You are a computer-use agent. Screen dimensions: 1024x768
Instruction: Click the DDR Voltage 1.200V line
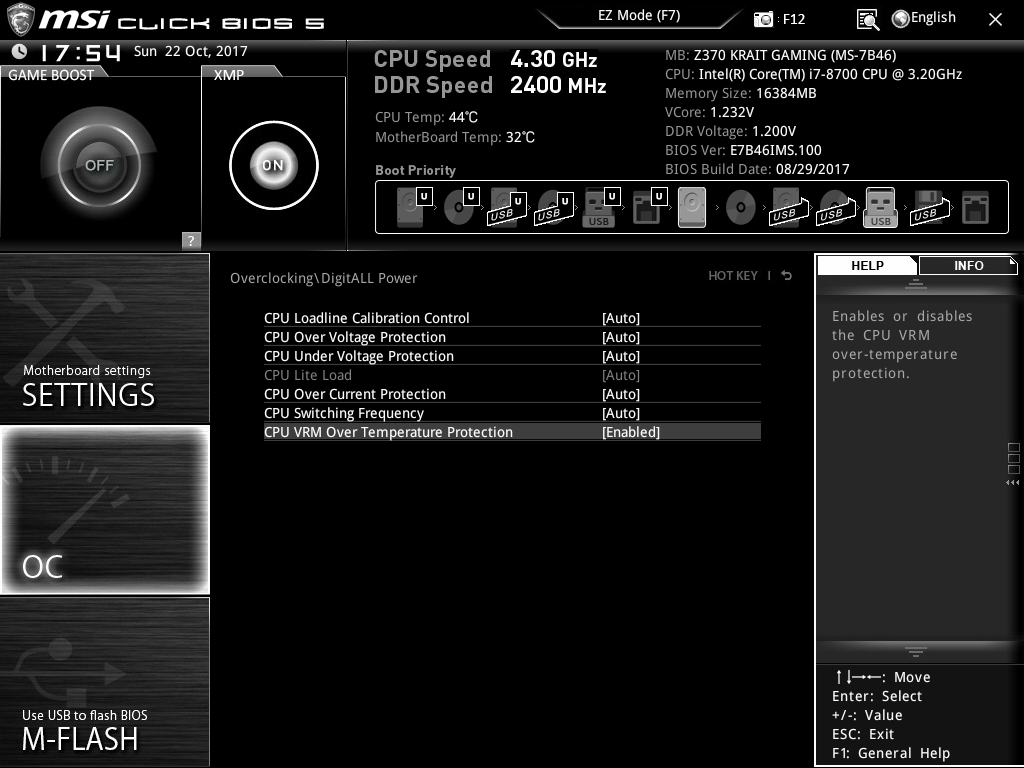730,131
